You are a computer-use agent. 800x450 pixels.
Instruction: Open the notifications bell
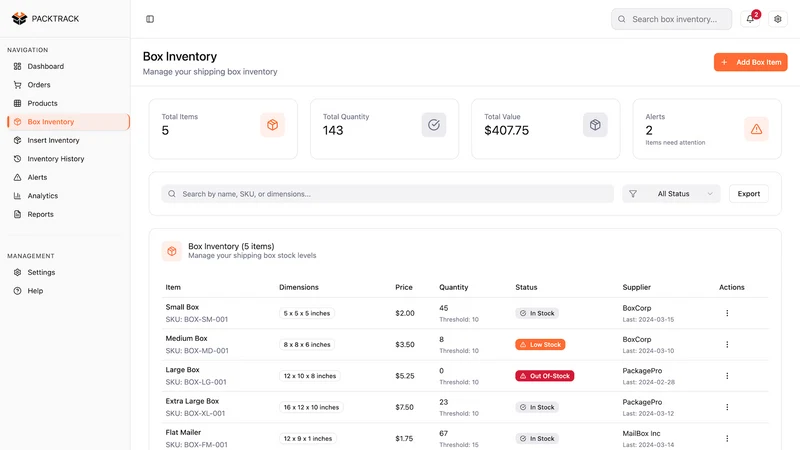click(750, 19)
